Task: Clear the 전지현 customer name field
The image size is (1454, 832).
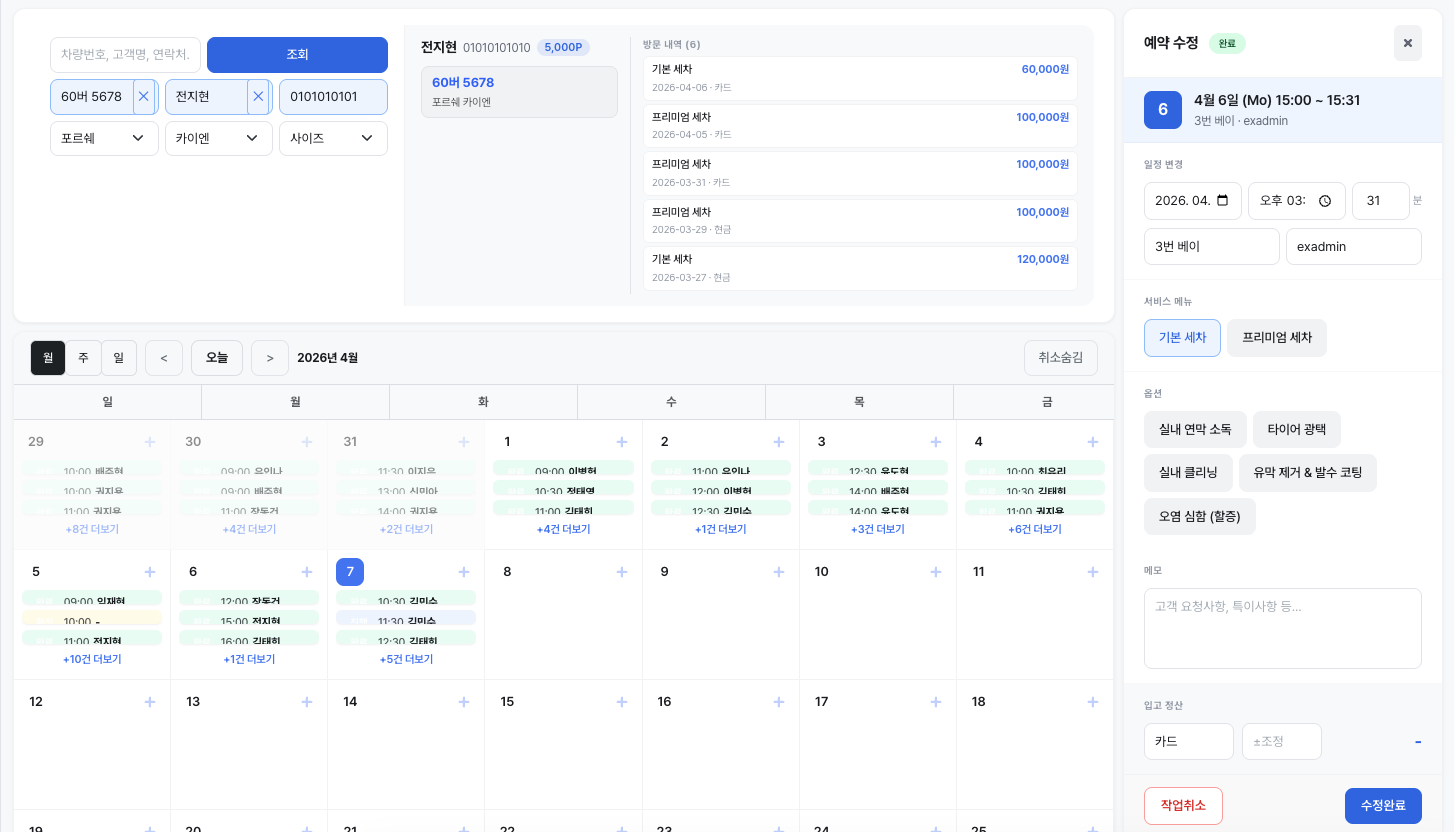Action: point(258,97)
